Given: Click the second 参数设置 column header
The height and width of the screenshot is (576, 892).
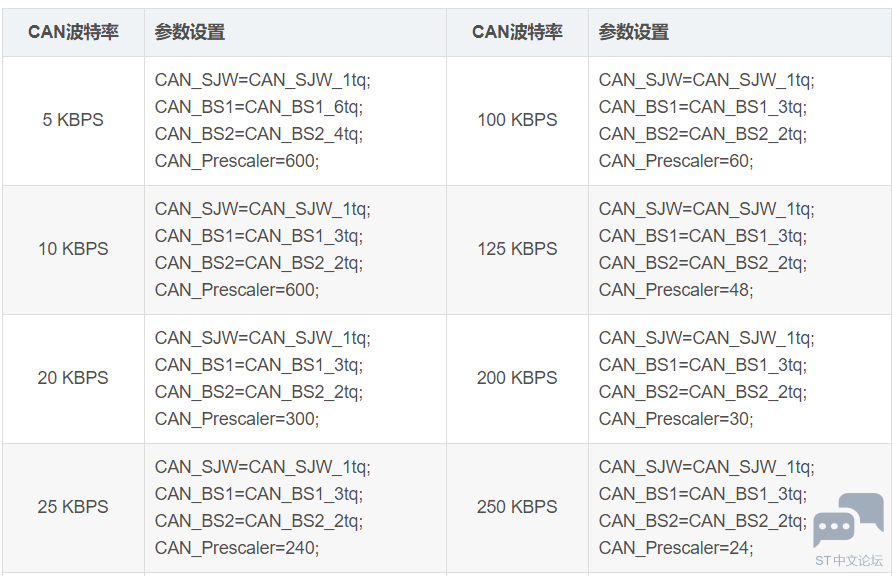Looking at the screenshot, I should point(633,32).
